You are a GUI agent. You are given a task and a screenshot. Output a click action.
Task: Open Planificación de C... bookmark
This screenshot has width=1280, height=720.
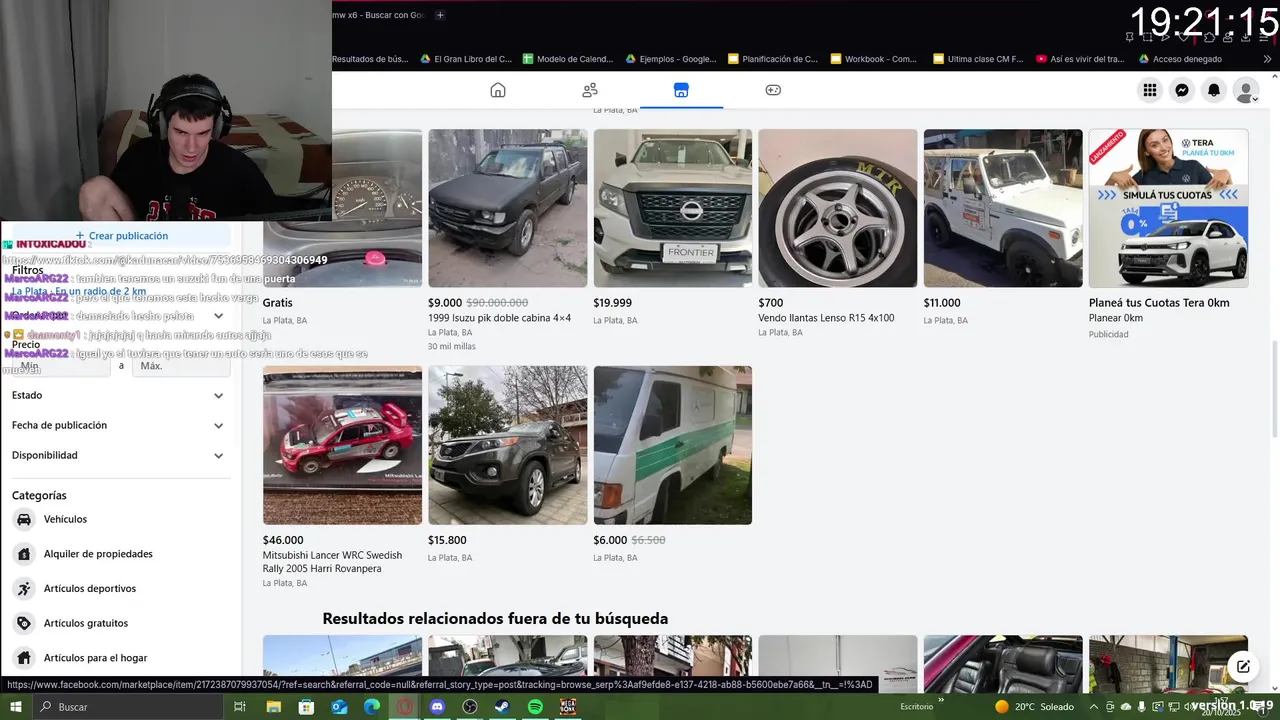pos(774,59)
